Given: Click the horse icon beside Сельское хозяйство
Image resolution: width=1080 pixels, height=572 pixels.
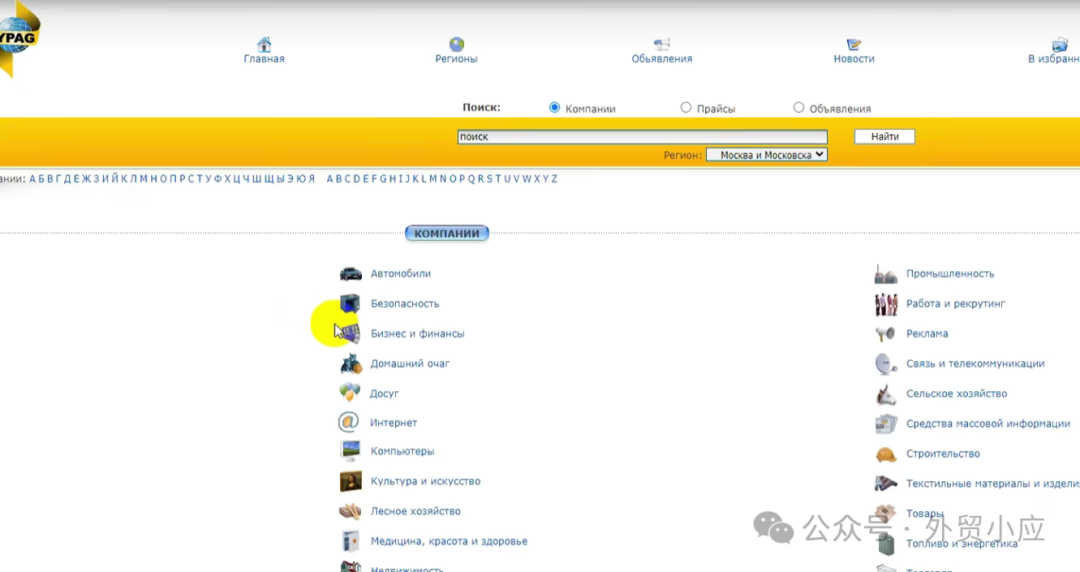Looking at the screenshot, I should (x=885, y=394).
